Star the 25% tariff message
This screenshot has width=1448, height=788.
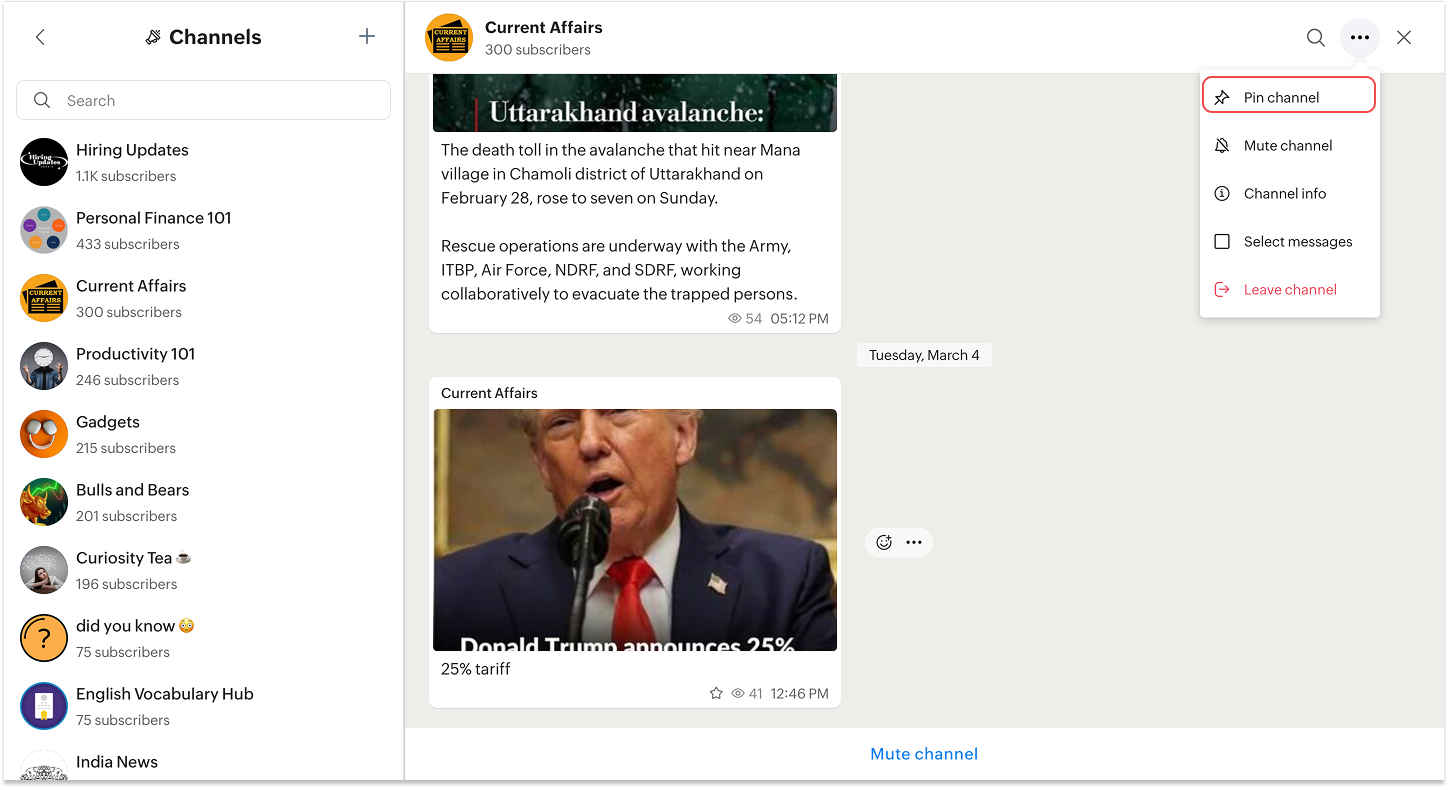point(716,693)
